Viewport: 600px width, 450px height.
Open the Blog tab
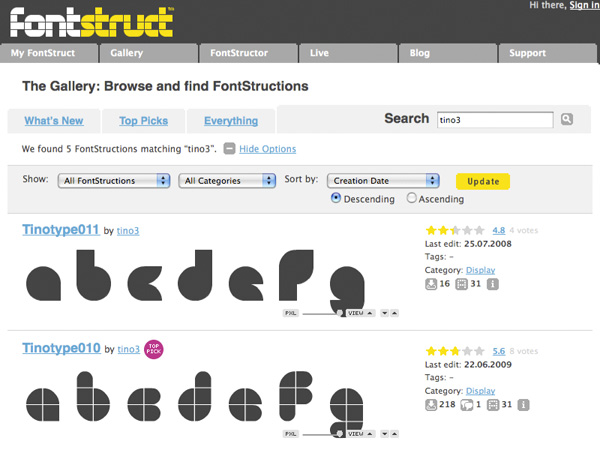coord(448,53)
